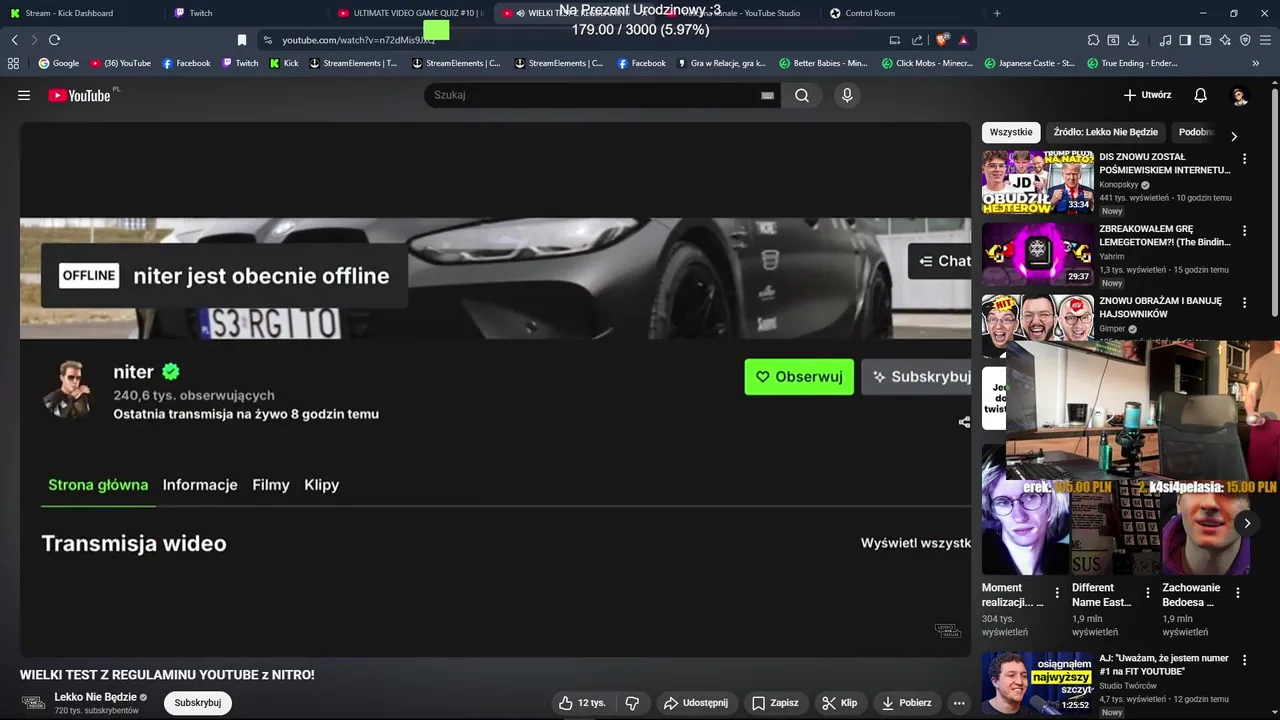
Task: Open options for AJ Uważam video
Action: click(x=1244, y=661)
